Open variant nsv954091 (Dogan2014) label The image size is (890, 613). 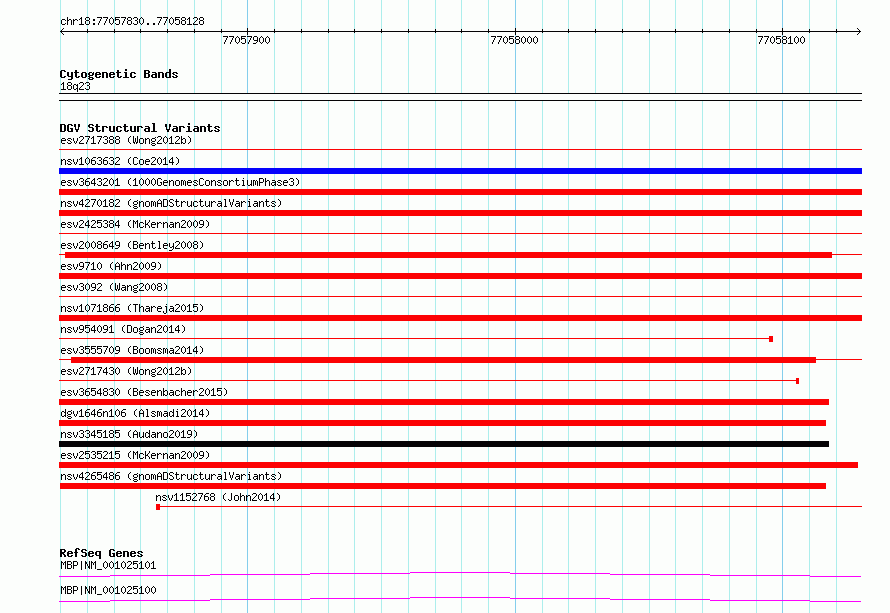[123, 329]
